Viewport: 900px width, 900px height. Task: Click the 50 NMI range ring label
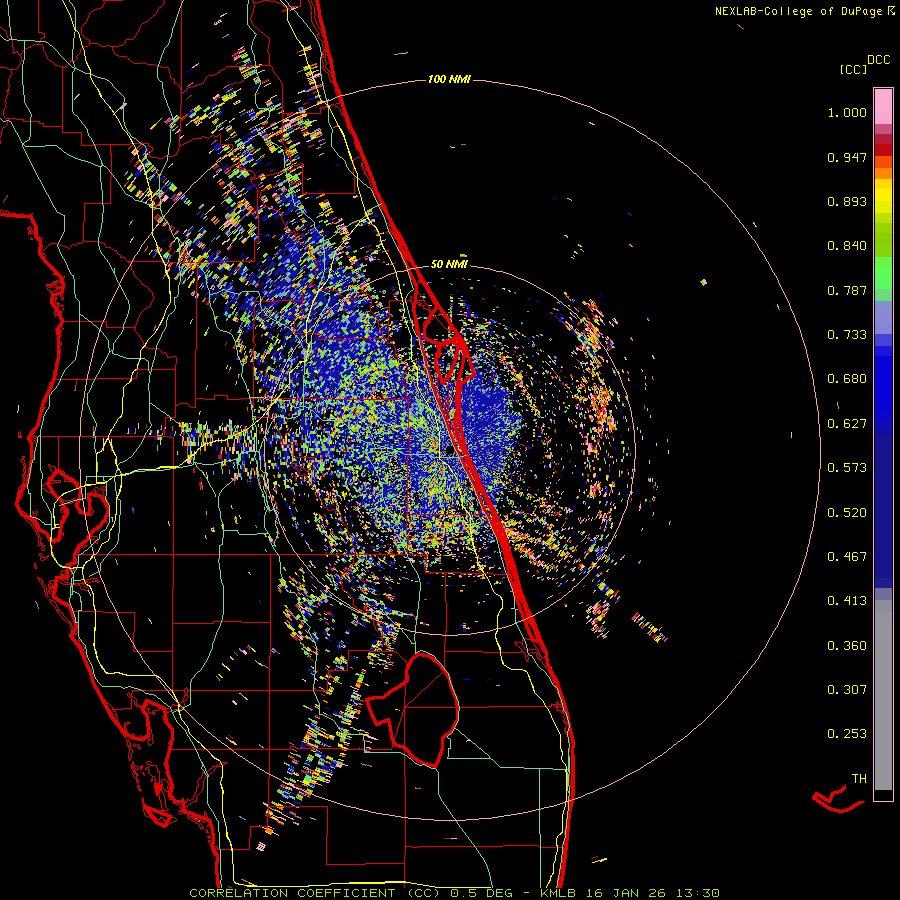[449, 264]
